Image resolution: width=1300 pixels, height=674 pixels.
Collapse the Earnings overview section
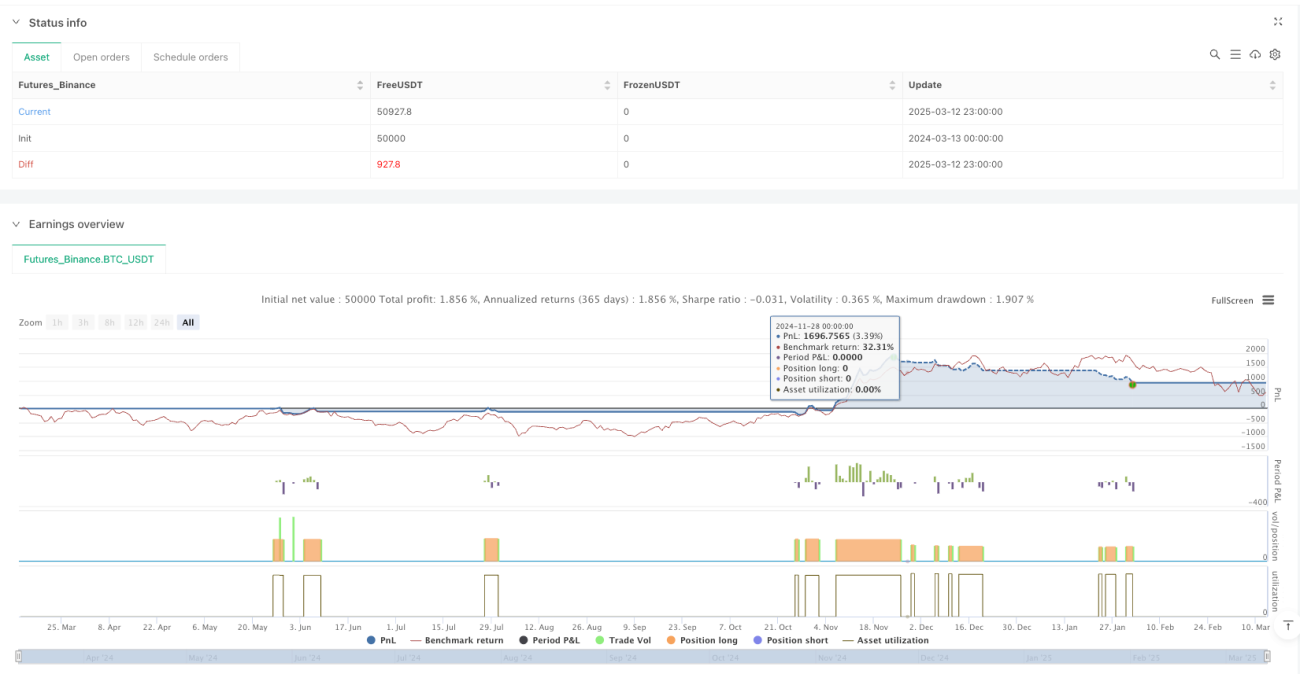click(16, 224)
